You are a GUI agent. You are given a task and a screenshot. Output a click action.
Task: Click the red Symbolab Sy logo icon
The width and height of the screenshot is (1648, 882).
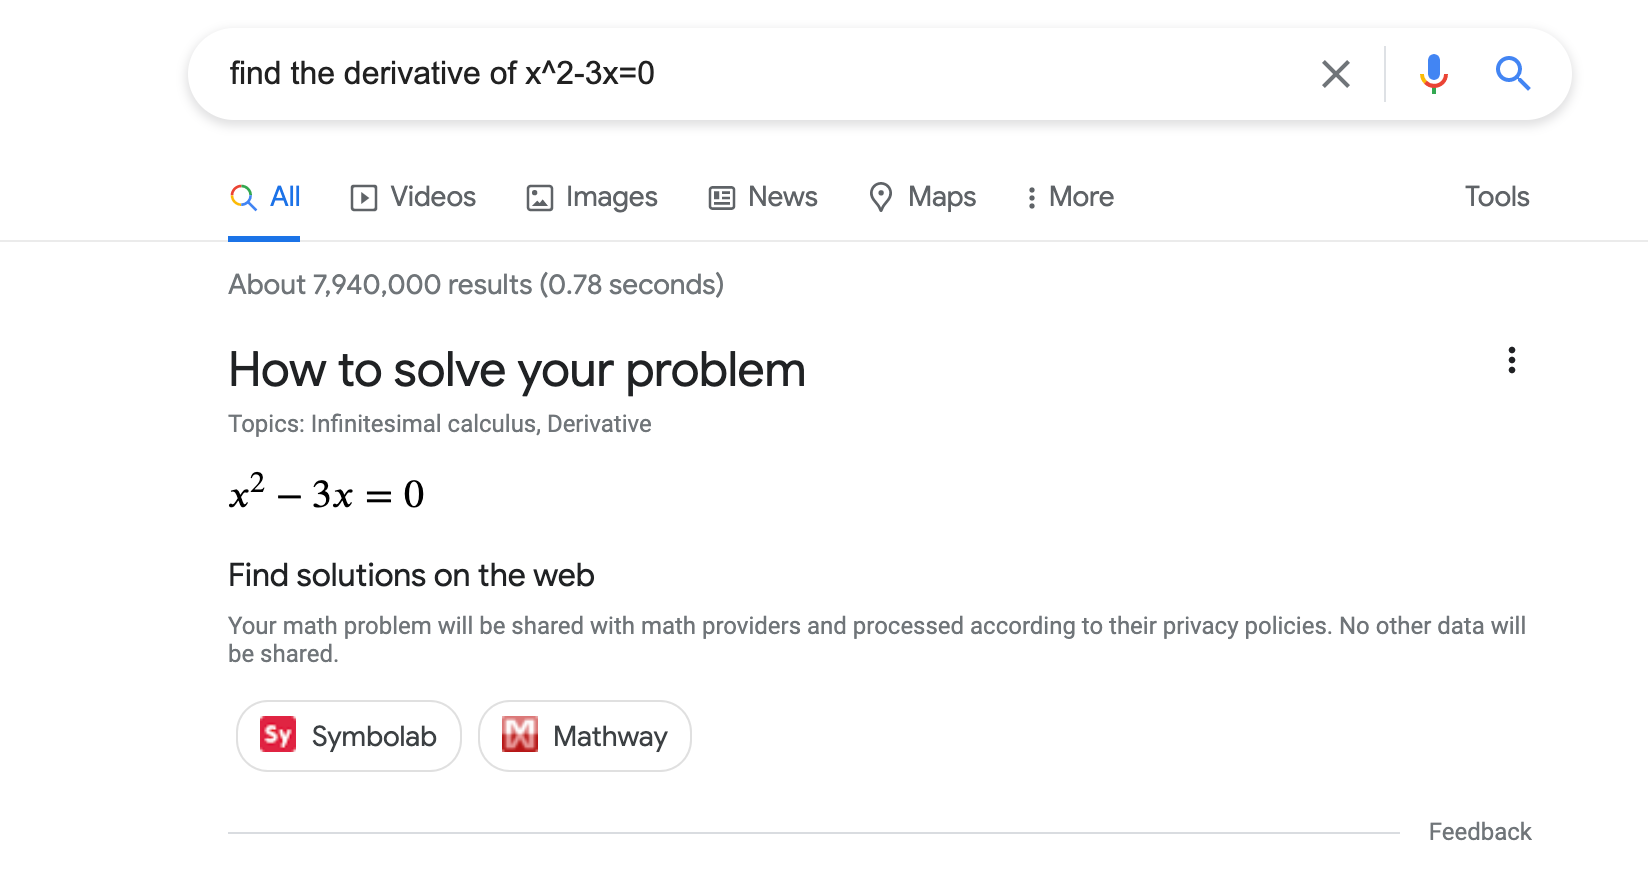pos(278,735)
